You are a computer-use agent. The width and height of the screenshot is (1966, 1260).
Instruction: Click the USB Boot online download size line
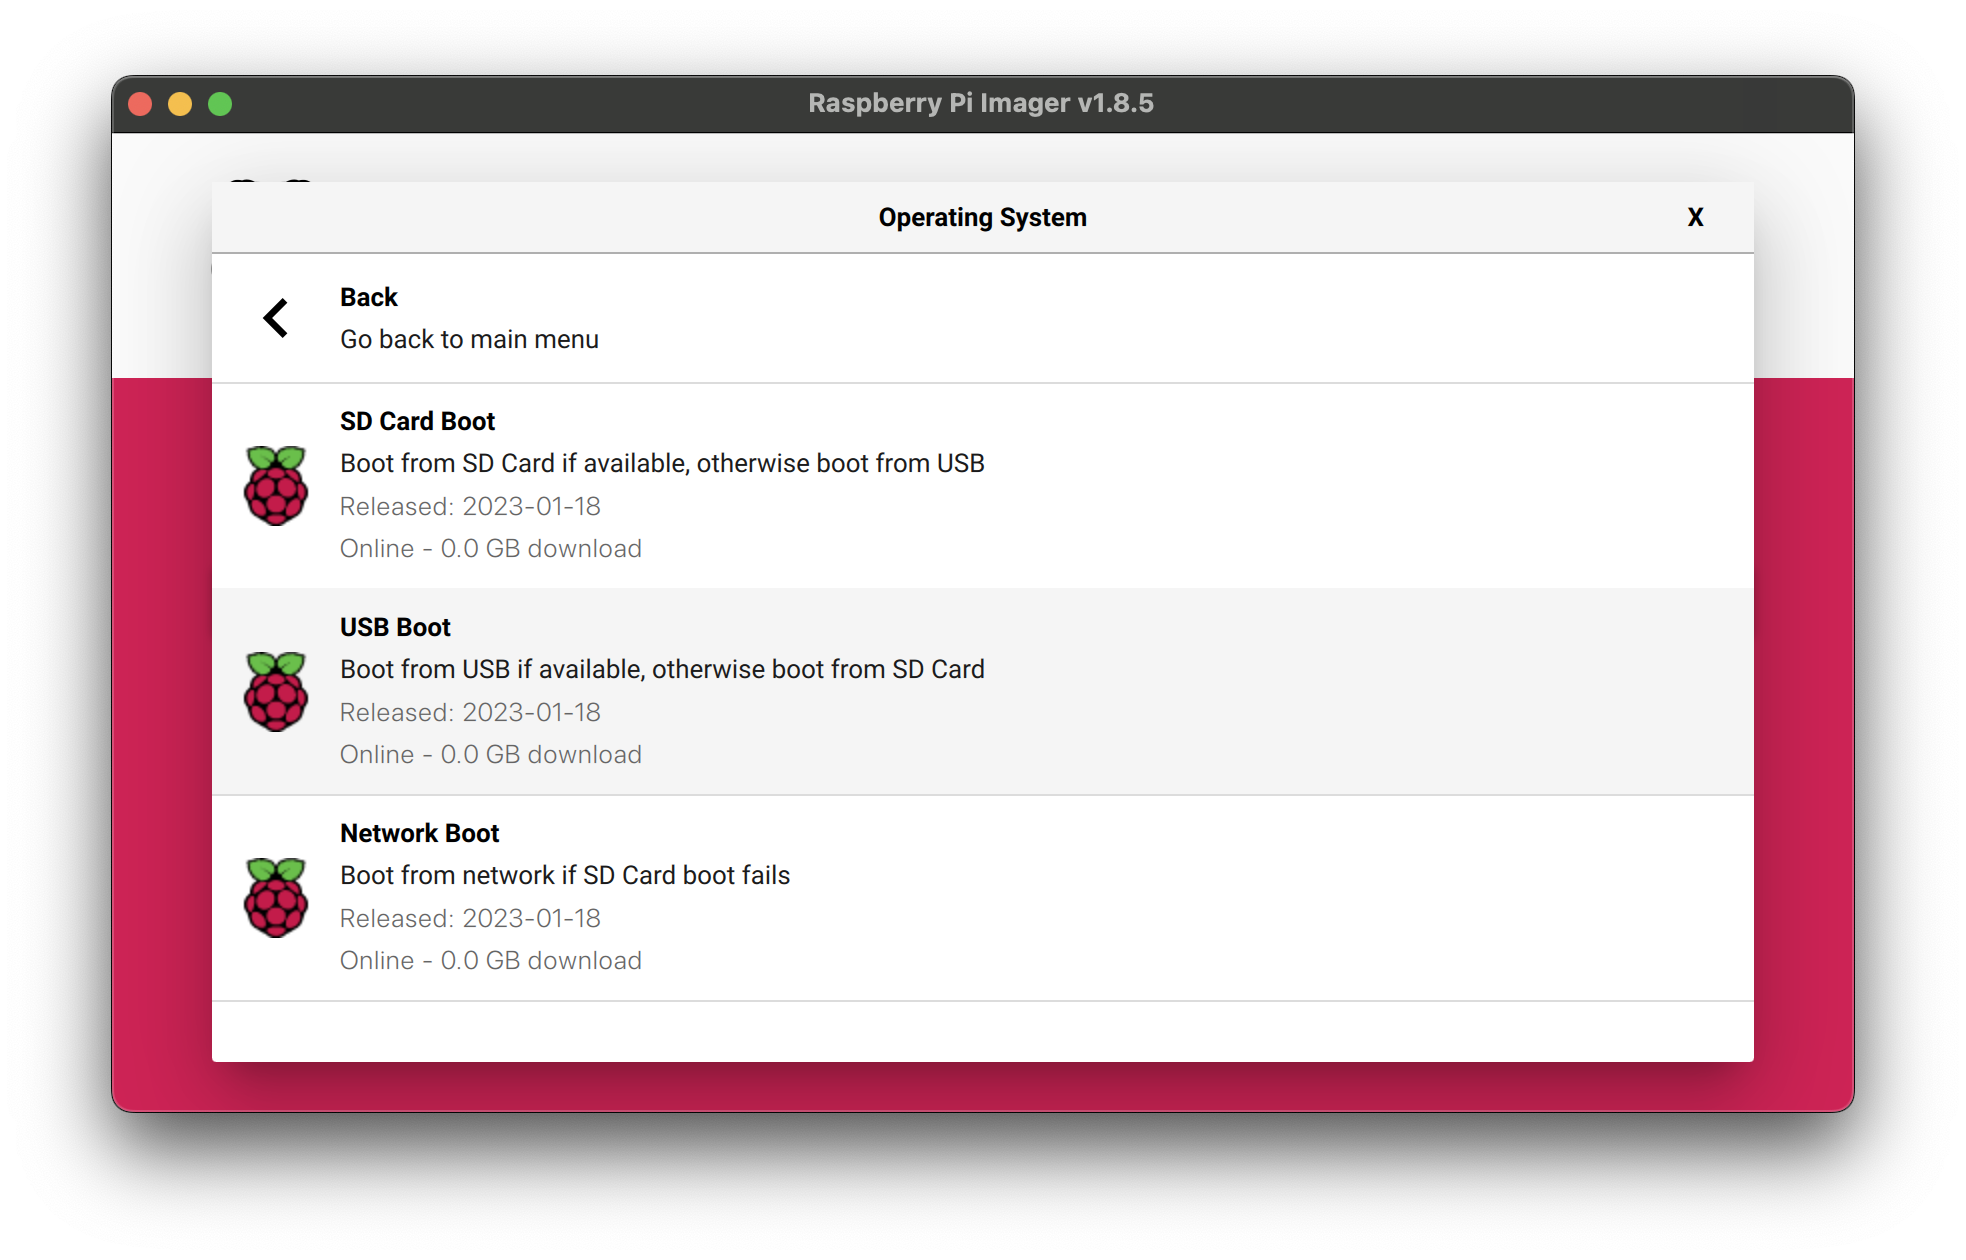(490, 754)
